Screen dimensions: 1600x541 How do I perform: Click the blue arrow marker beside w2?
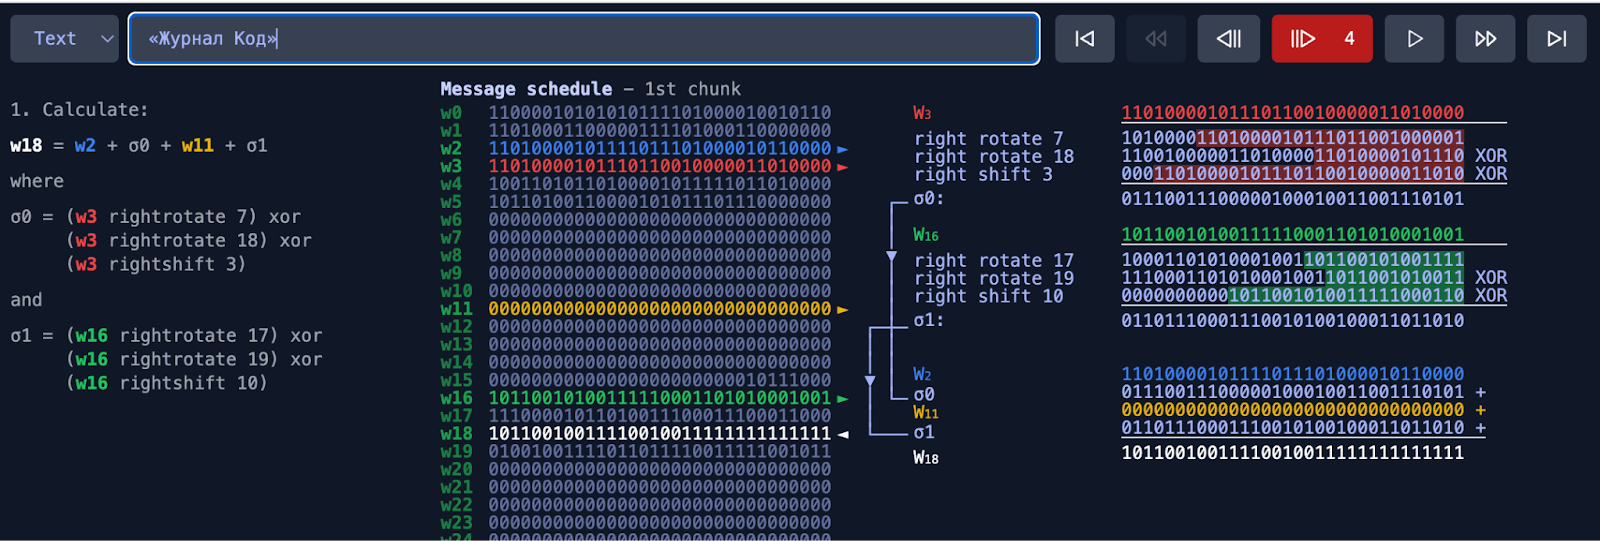pyautogui.click(x=842, y=149)
